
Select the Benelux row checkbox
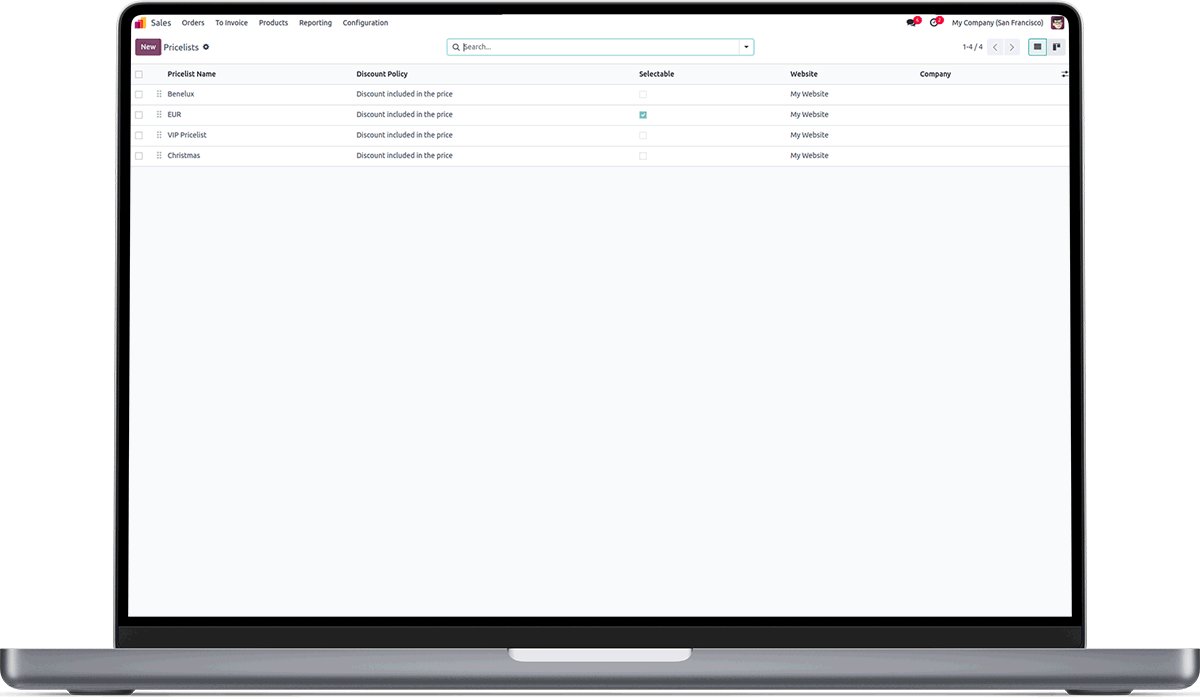pyautogui.click(x=139, y=94)
